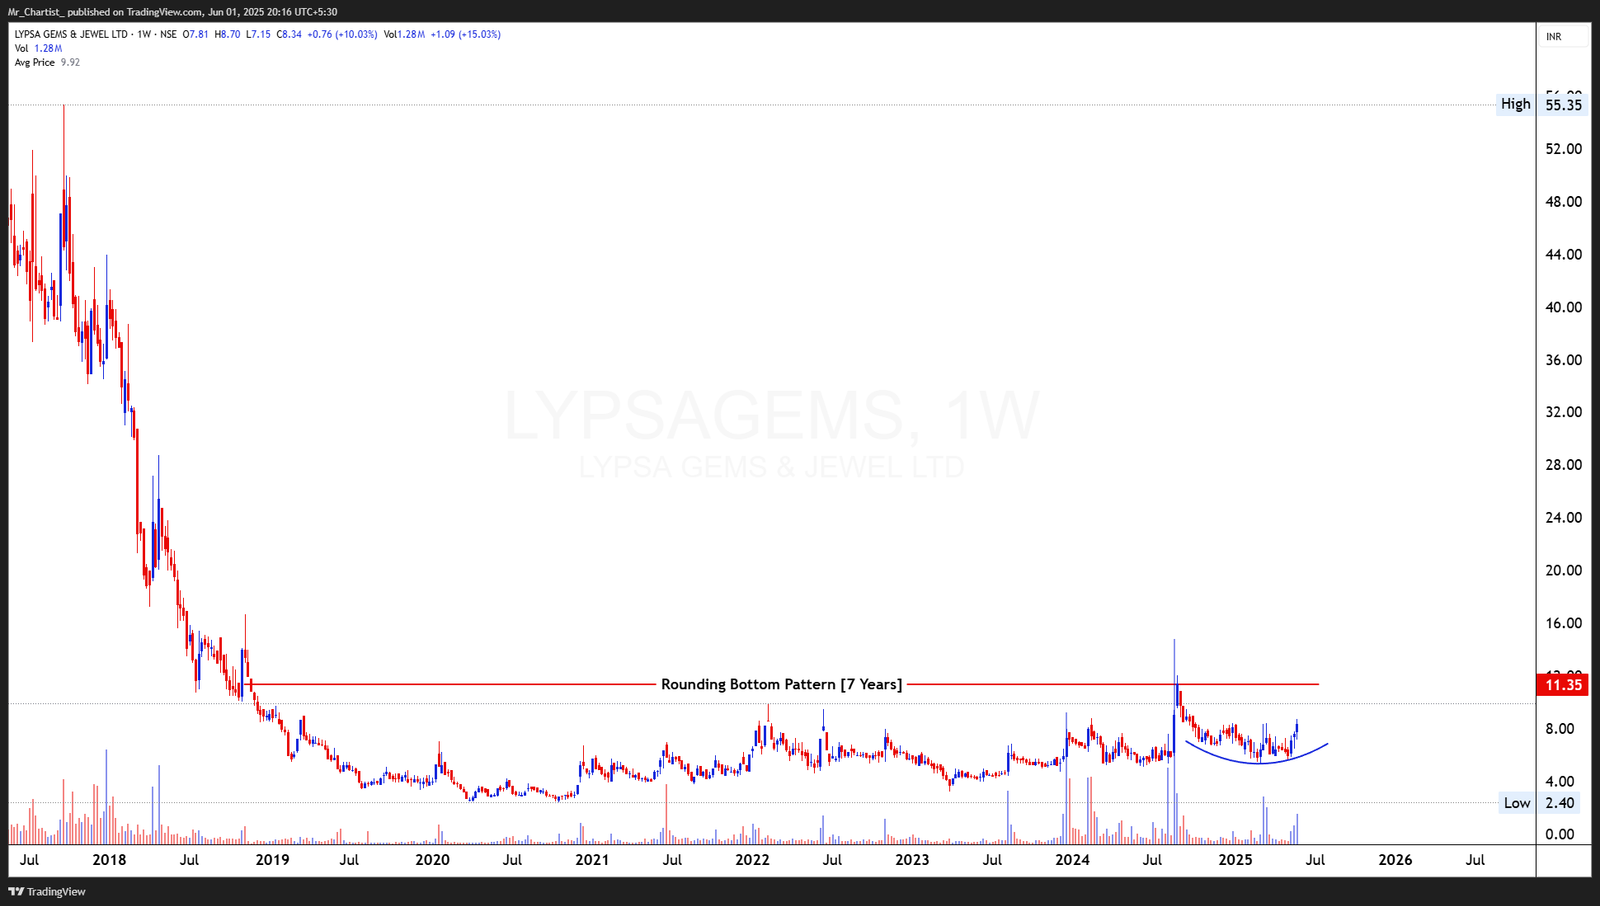
Task: Click the Mr_Chartist_ author name
Action: (38, 13)
